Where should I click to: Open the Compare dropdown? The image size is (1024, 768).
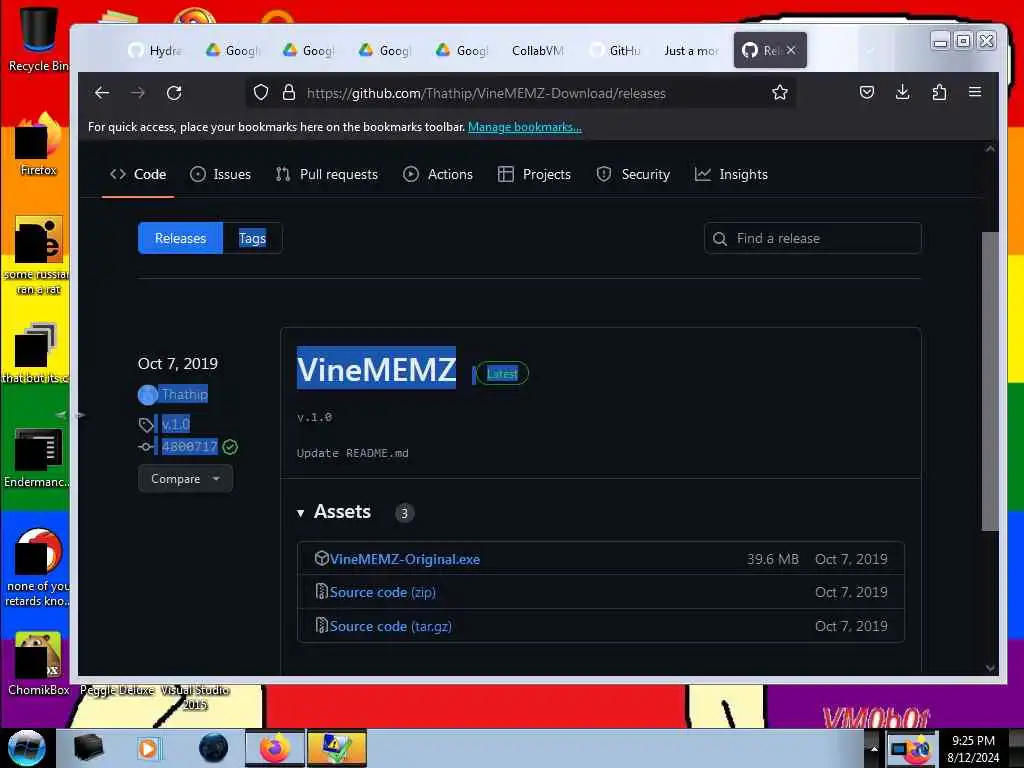coord(185,479)
